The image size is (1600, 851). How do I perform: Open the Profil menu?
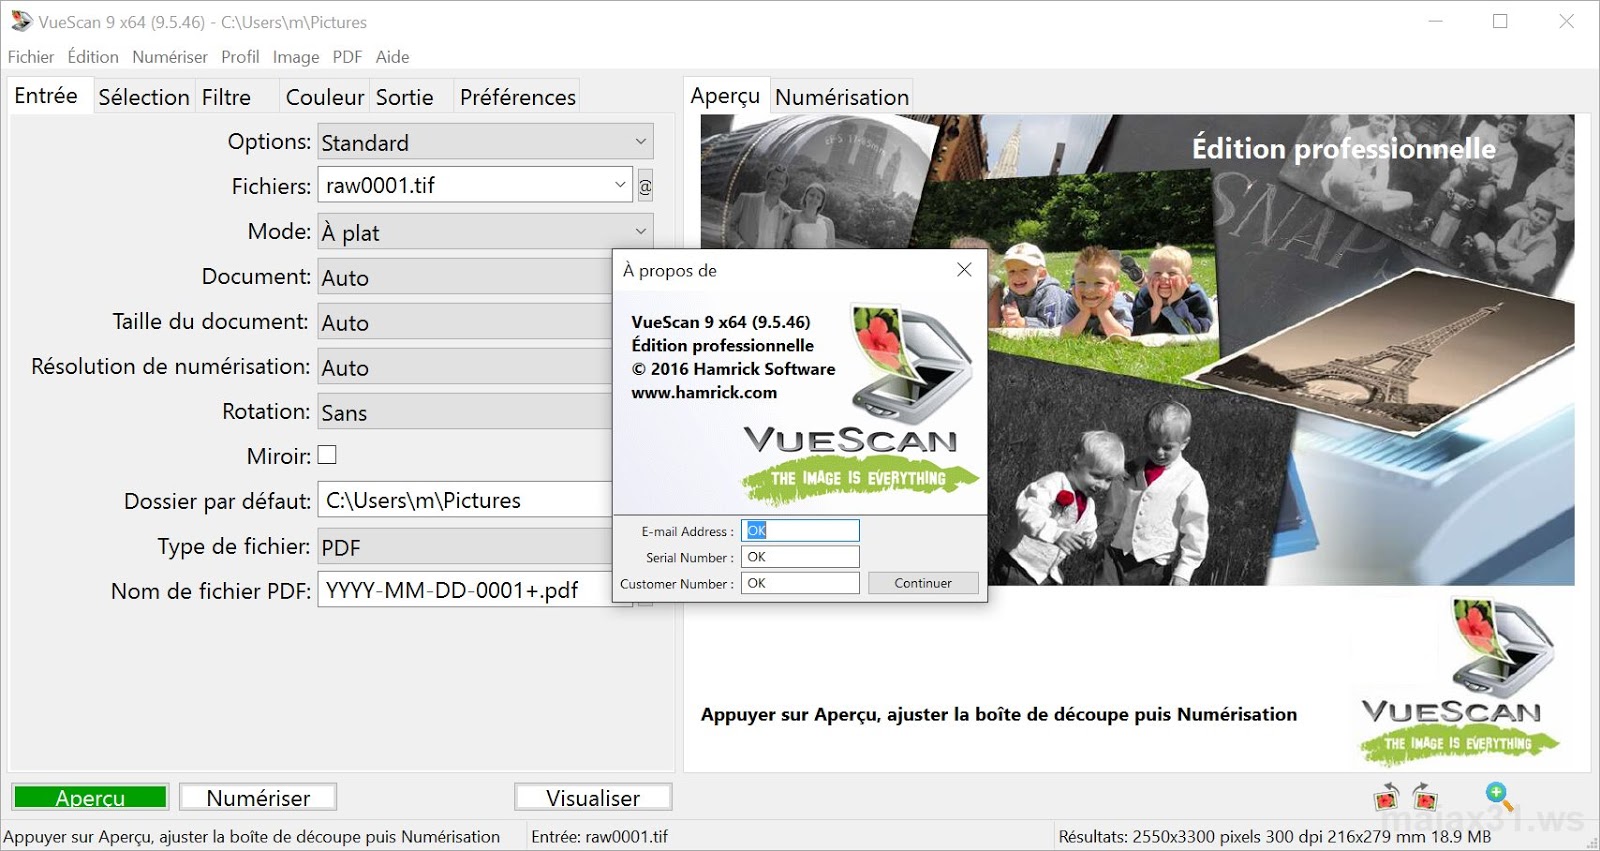tap(240, 57)
